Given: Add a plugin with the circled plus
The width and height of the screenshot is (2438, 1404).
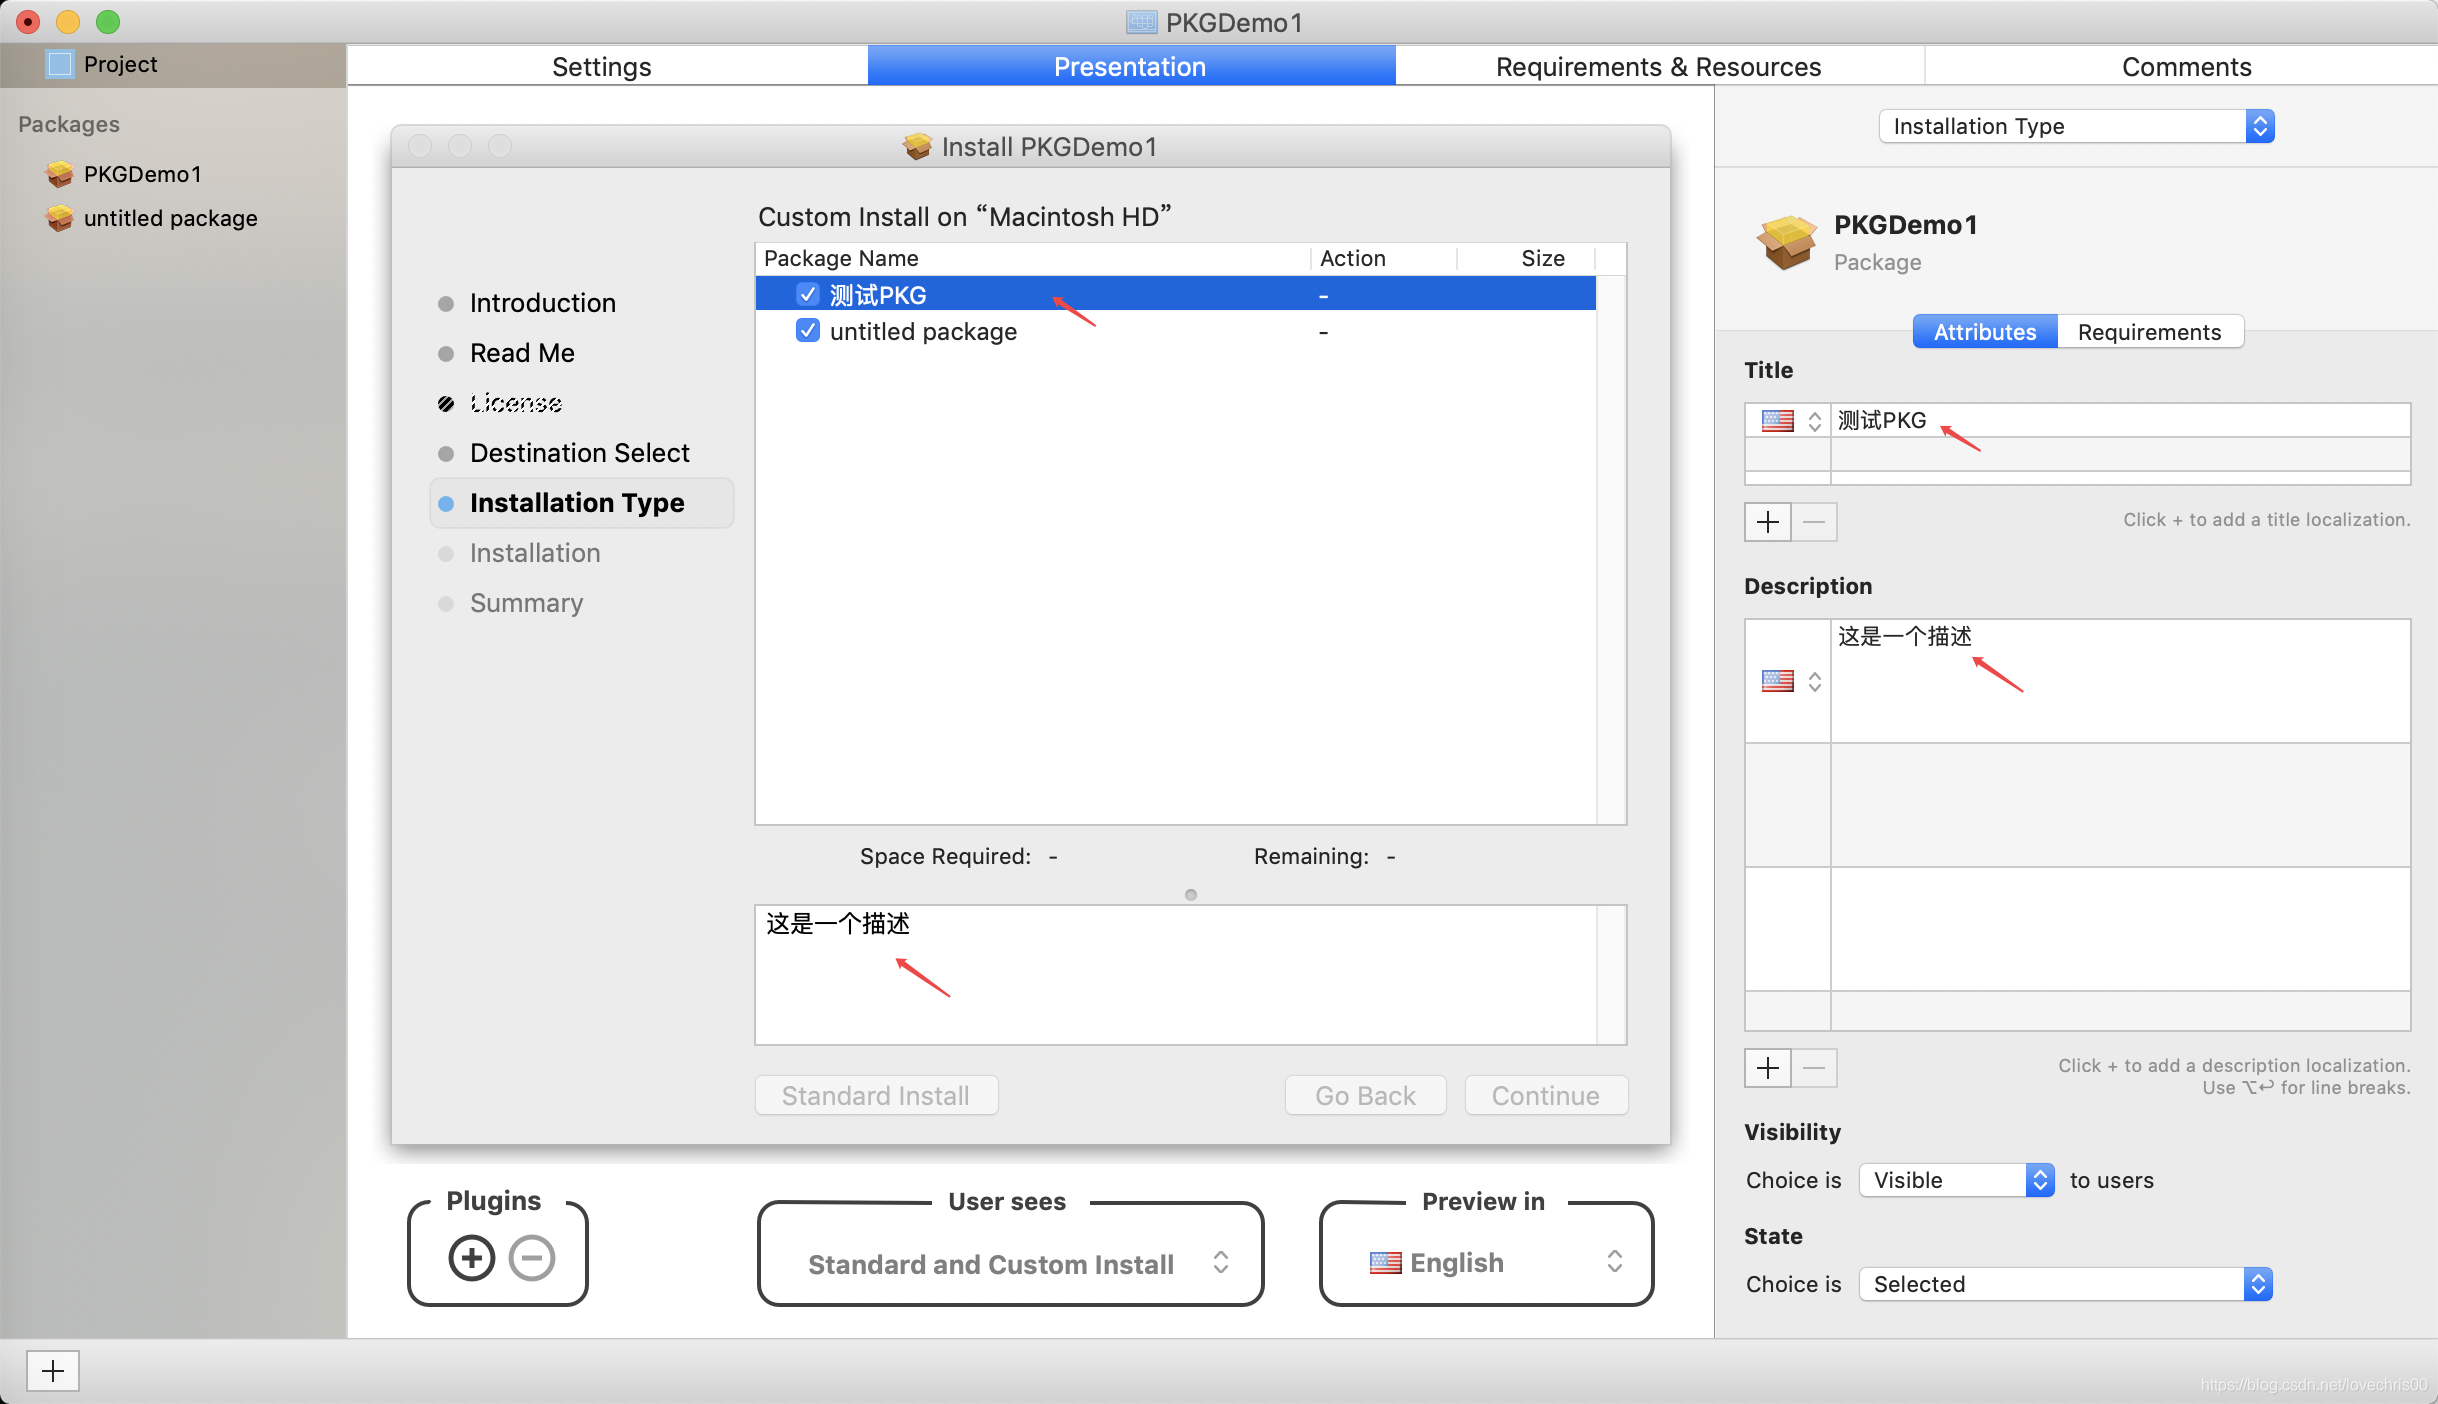Looking at the screenshot, I should (x=472, y=1258).
